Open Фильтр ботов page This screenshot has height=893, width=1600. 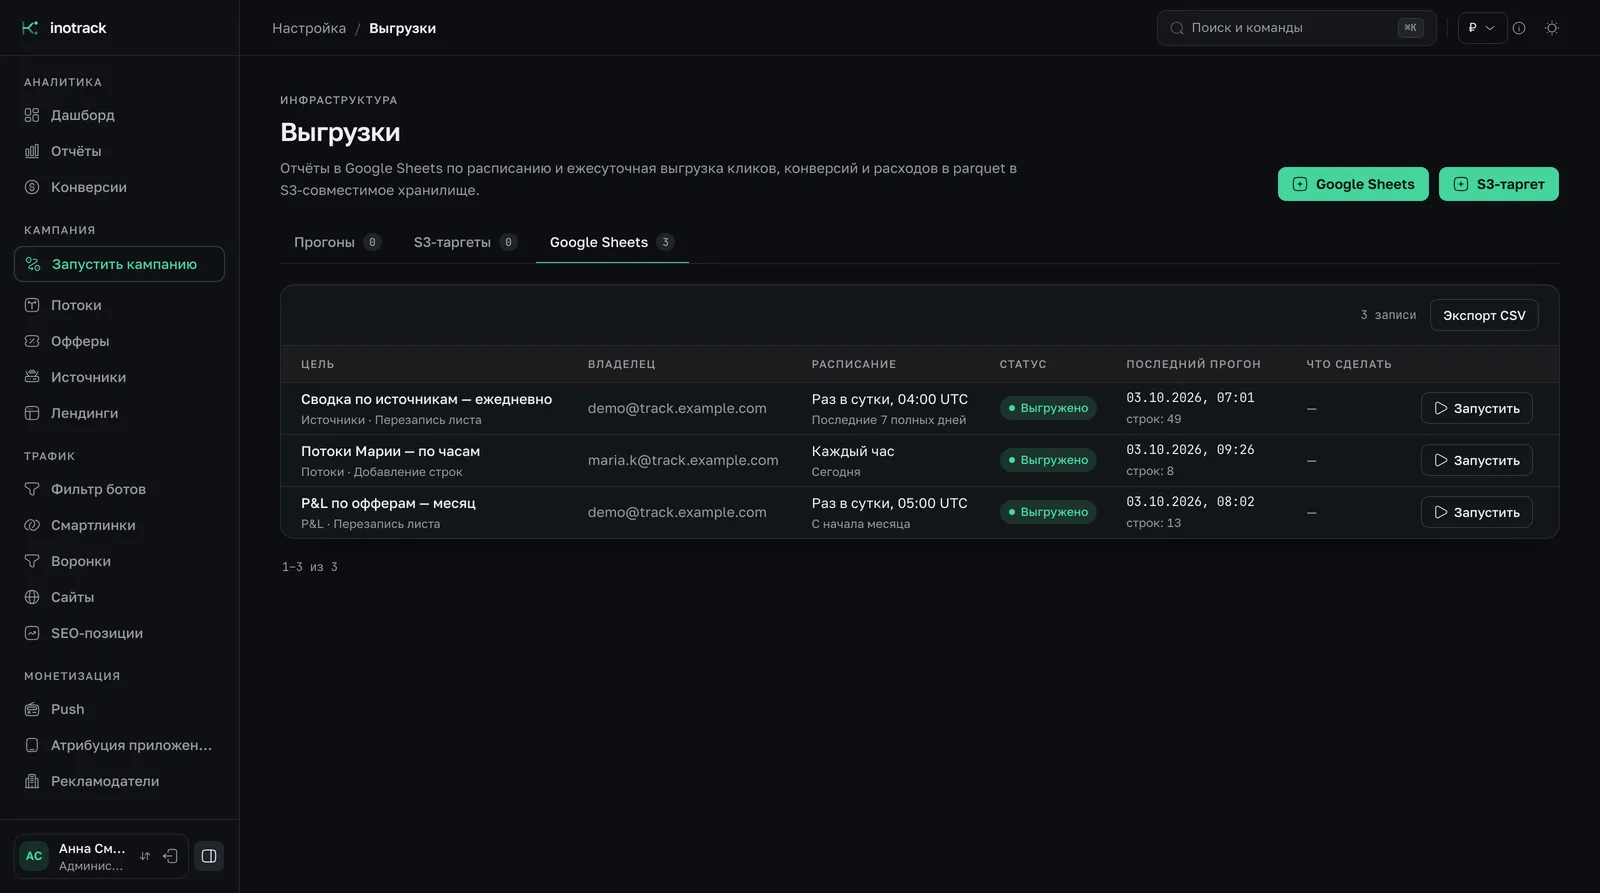[x=119, y=489]
